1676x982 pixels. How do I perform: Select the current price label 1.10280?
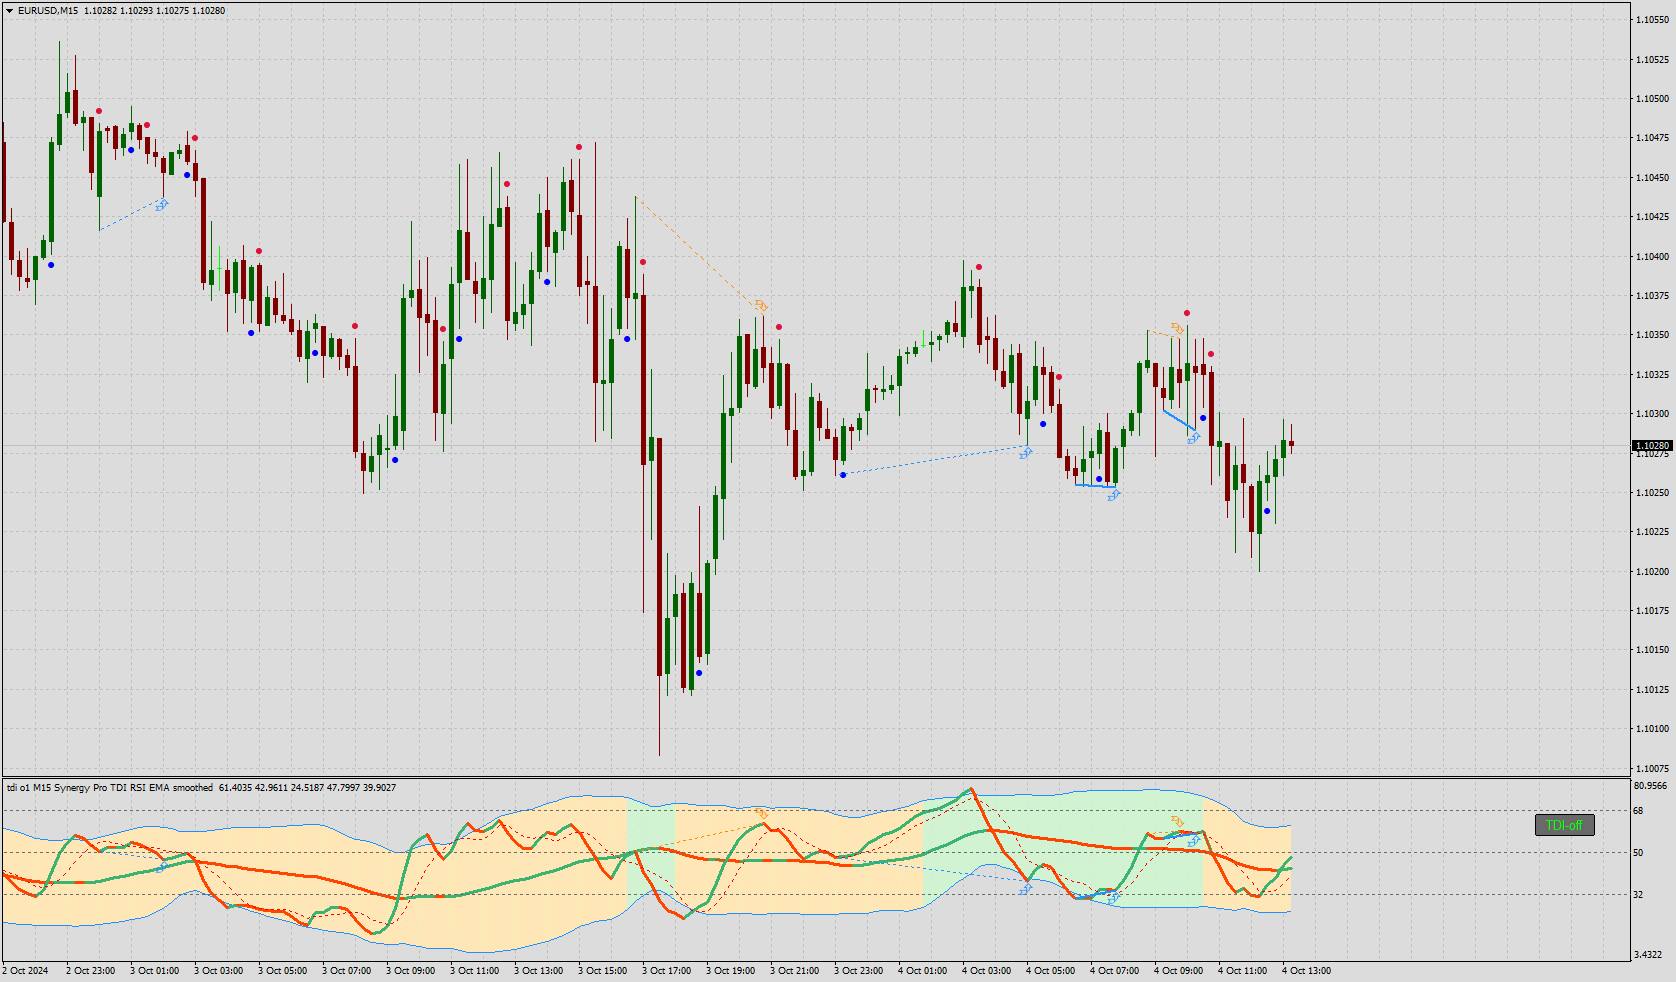tap(1652, 445)
